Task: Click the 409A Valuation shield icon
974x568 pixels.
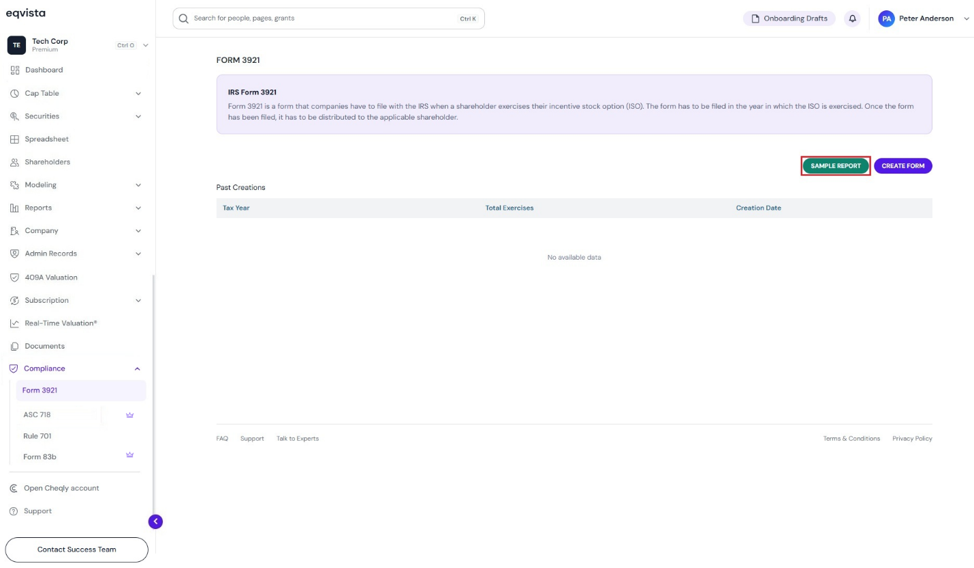Action: [14, 278]
